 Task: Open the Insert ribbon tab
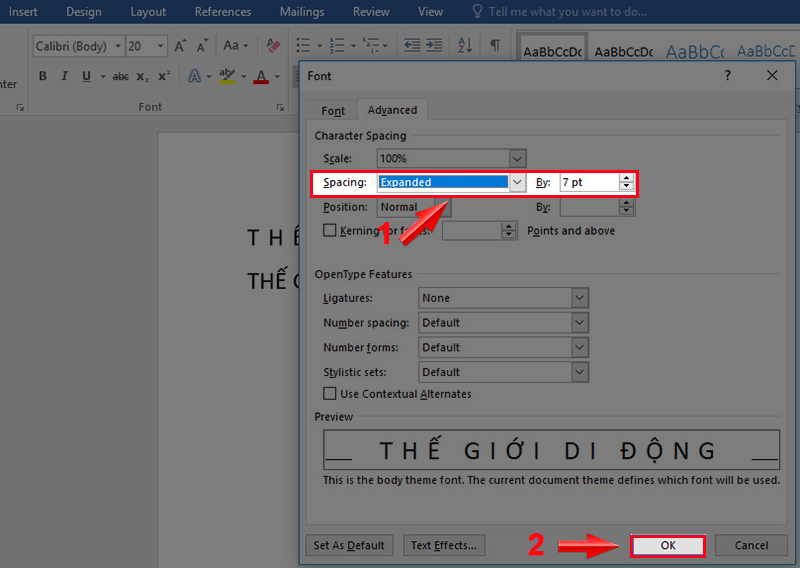[23, 12]
